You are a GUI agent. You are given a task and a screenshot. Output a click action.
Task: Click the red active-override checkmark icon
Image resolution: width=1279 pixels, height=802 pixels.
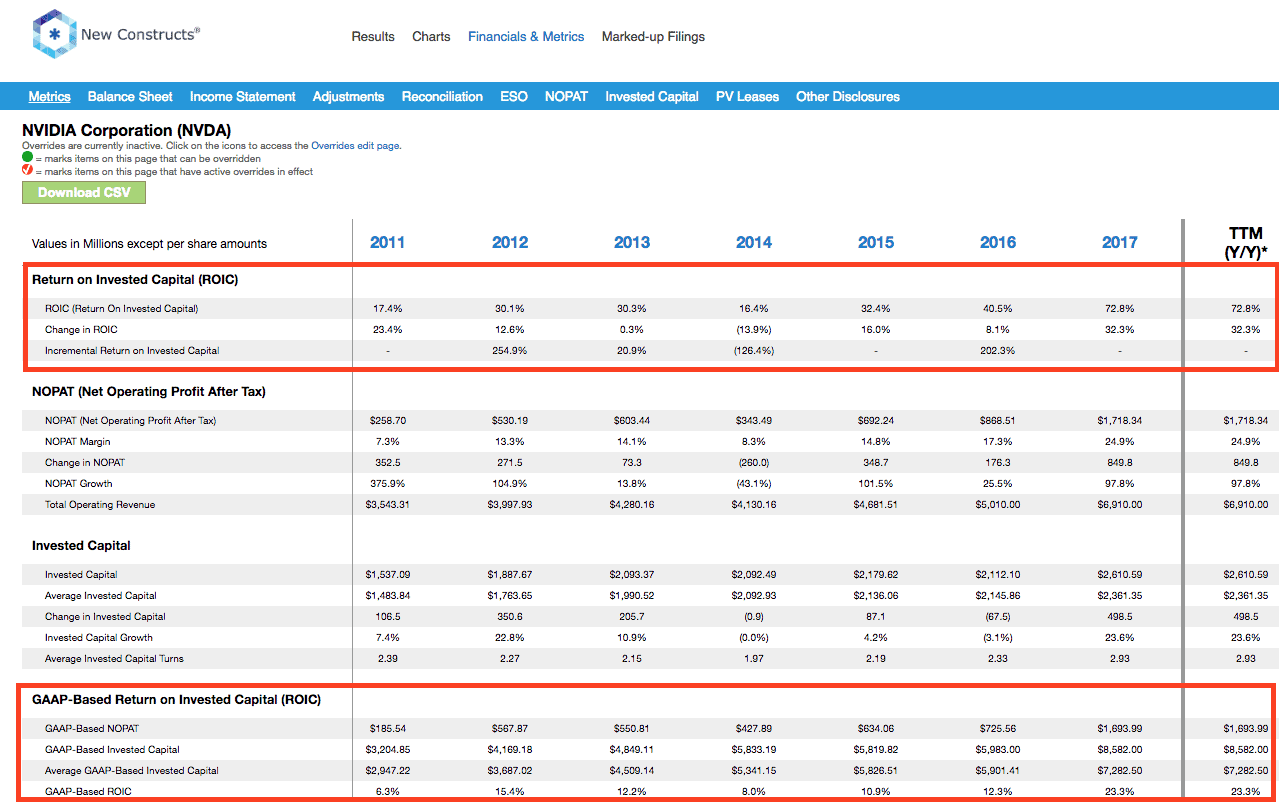click(27, 171)
